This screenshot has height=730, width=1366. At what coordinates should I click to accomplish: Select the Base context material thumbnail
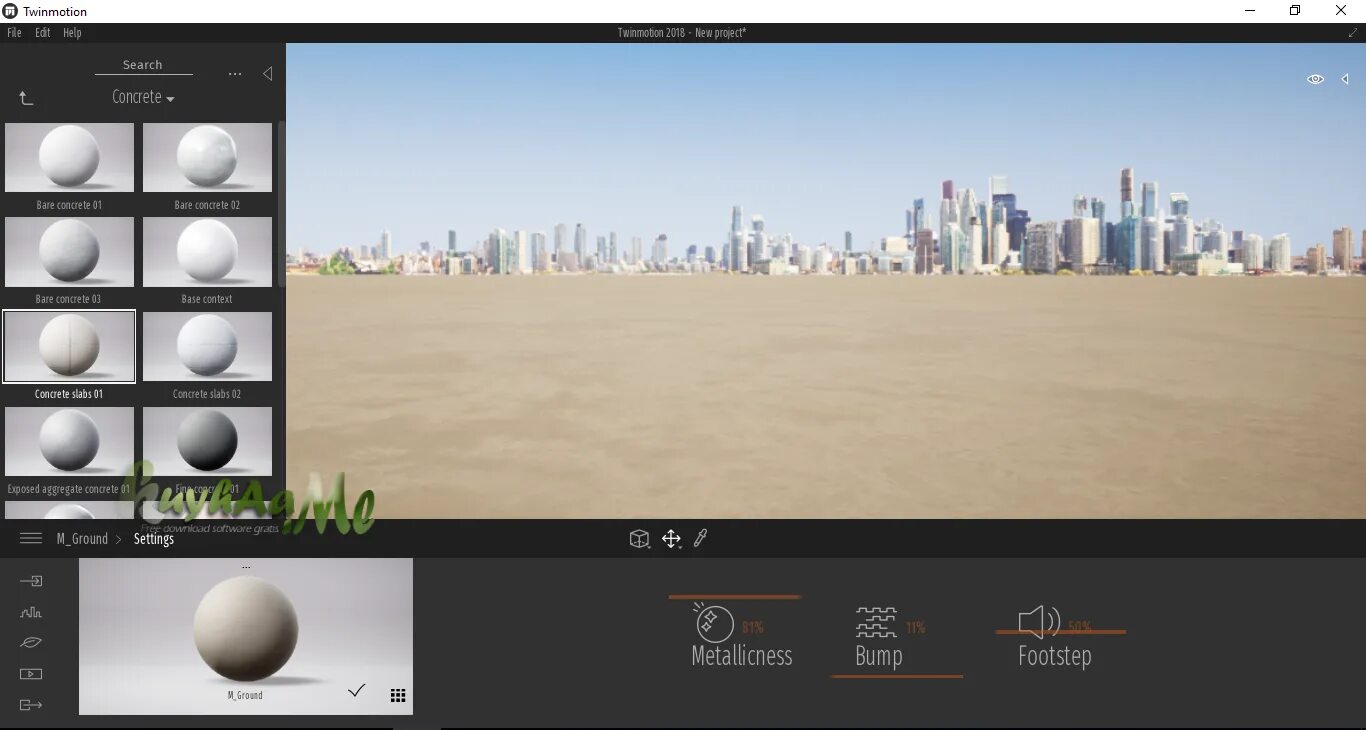tap(207, 252)
